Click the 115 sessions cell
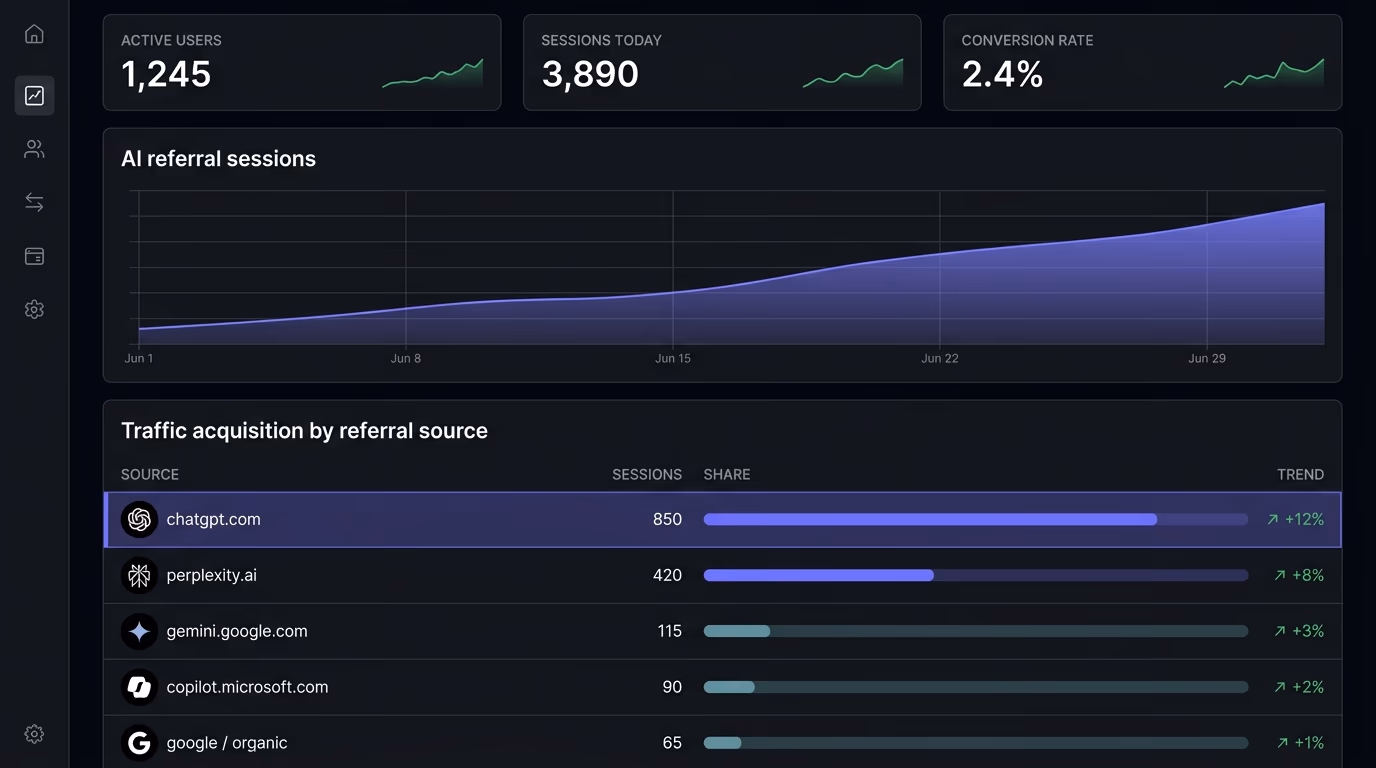Image resolution: width=1376 pixels, height=768 pixels. 670,631
